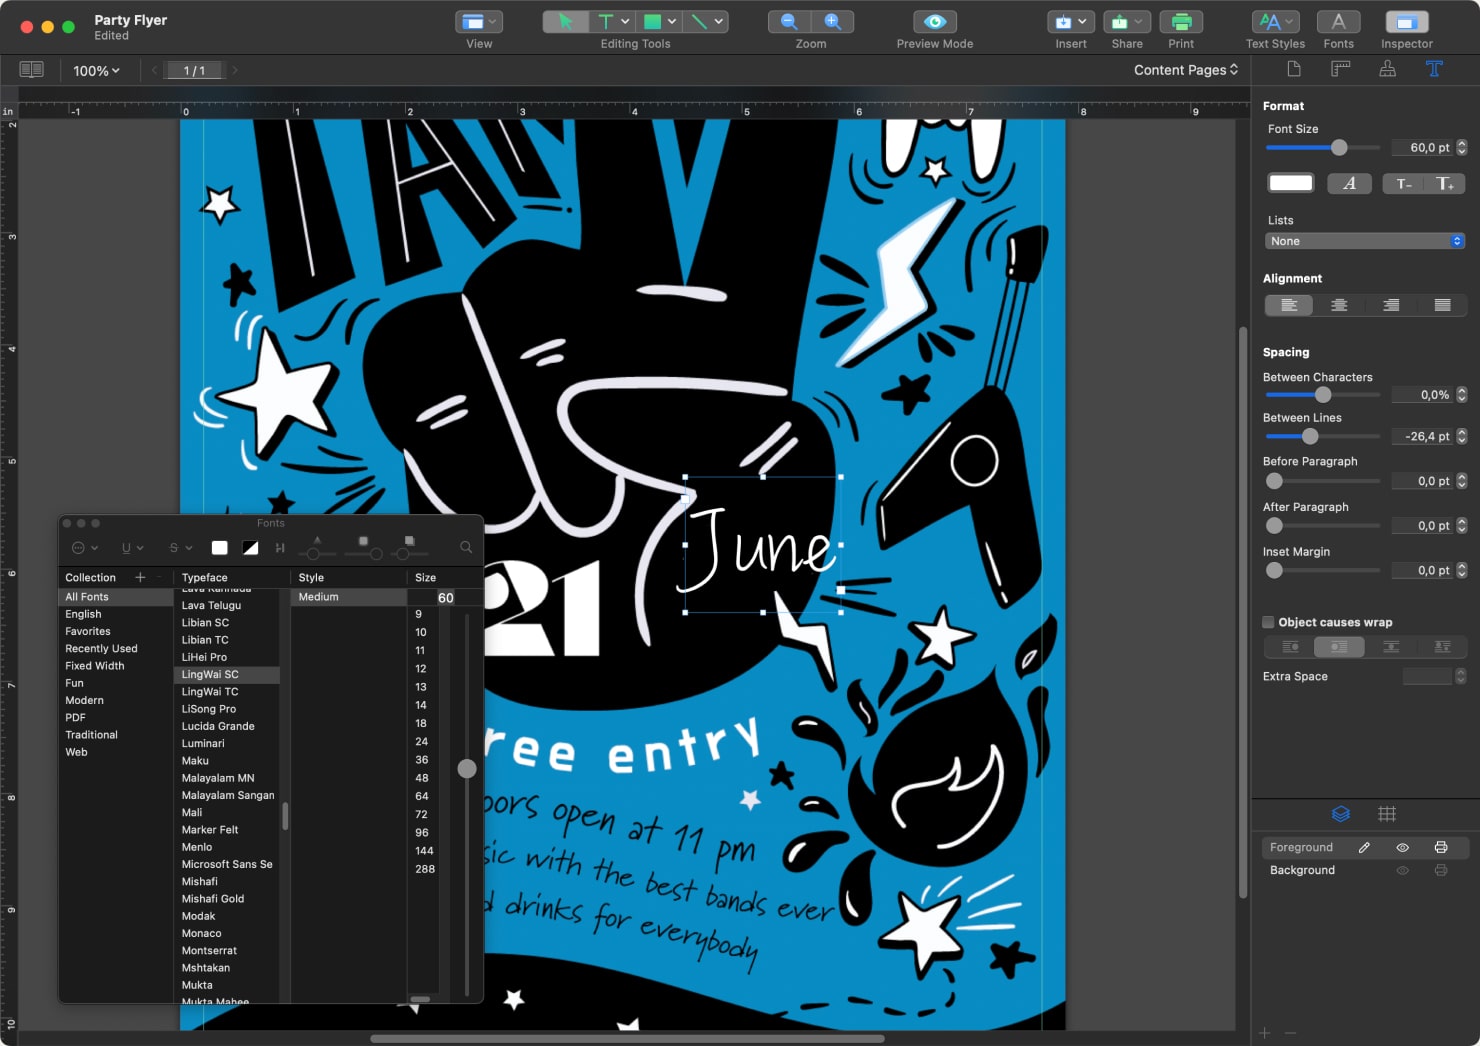
Task: Adjust the Between Characters slider
Action: (1323, 395)
